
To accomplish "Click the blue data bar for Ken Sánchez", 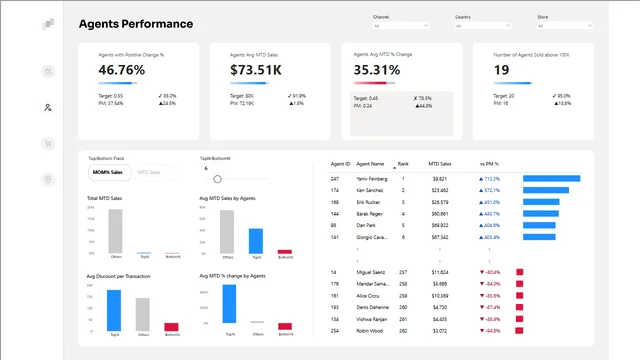I will click(546, 190).
